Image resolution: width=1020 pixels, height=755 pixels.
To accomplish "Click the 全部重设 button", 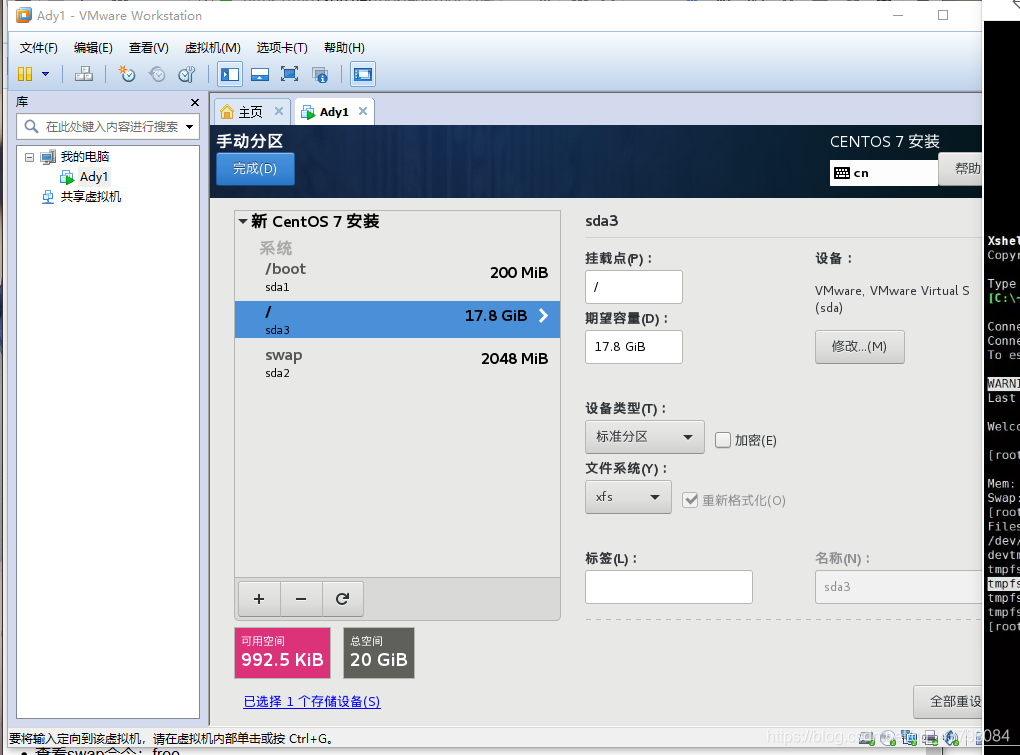I will click(x=948, y=702).
